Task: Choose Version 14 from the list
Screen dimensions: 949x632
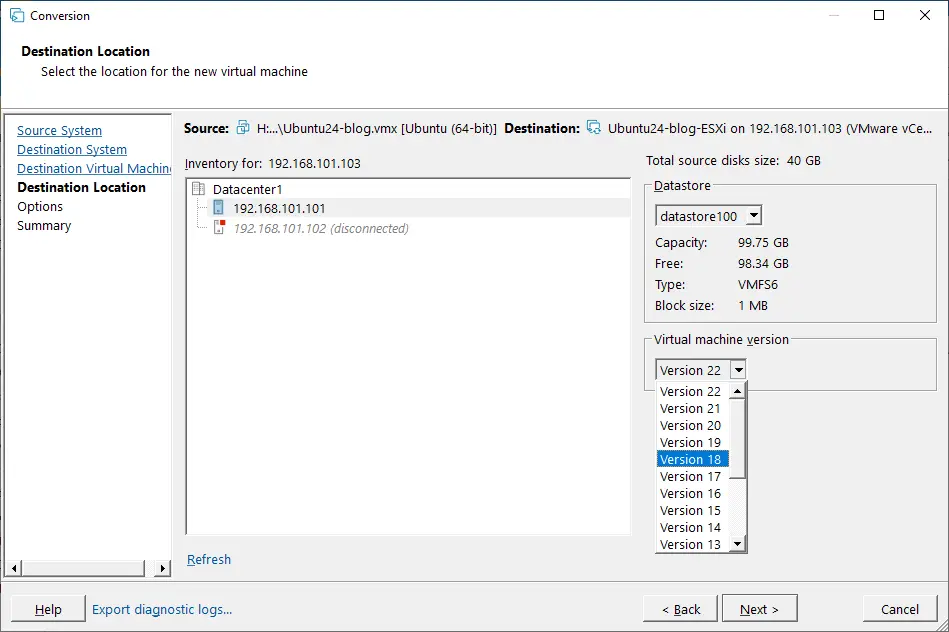Action: tap(692, 527)
